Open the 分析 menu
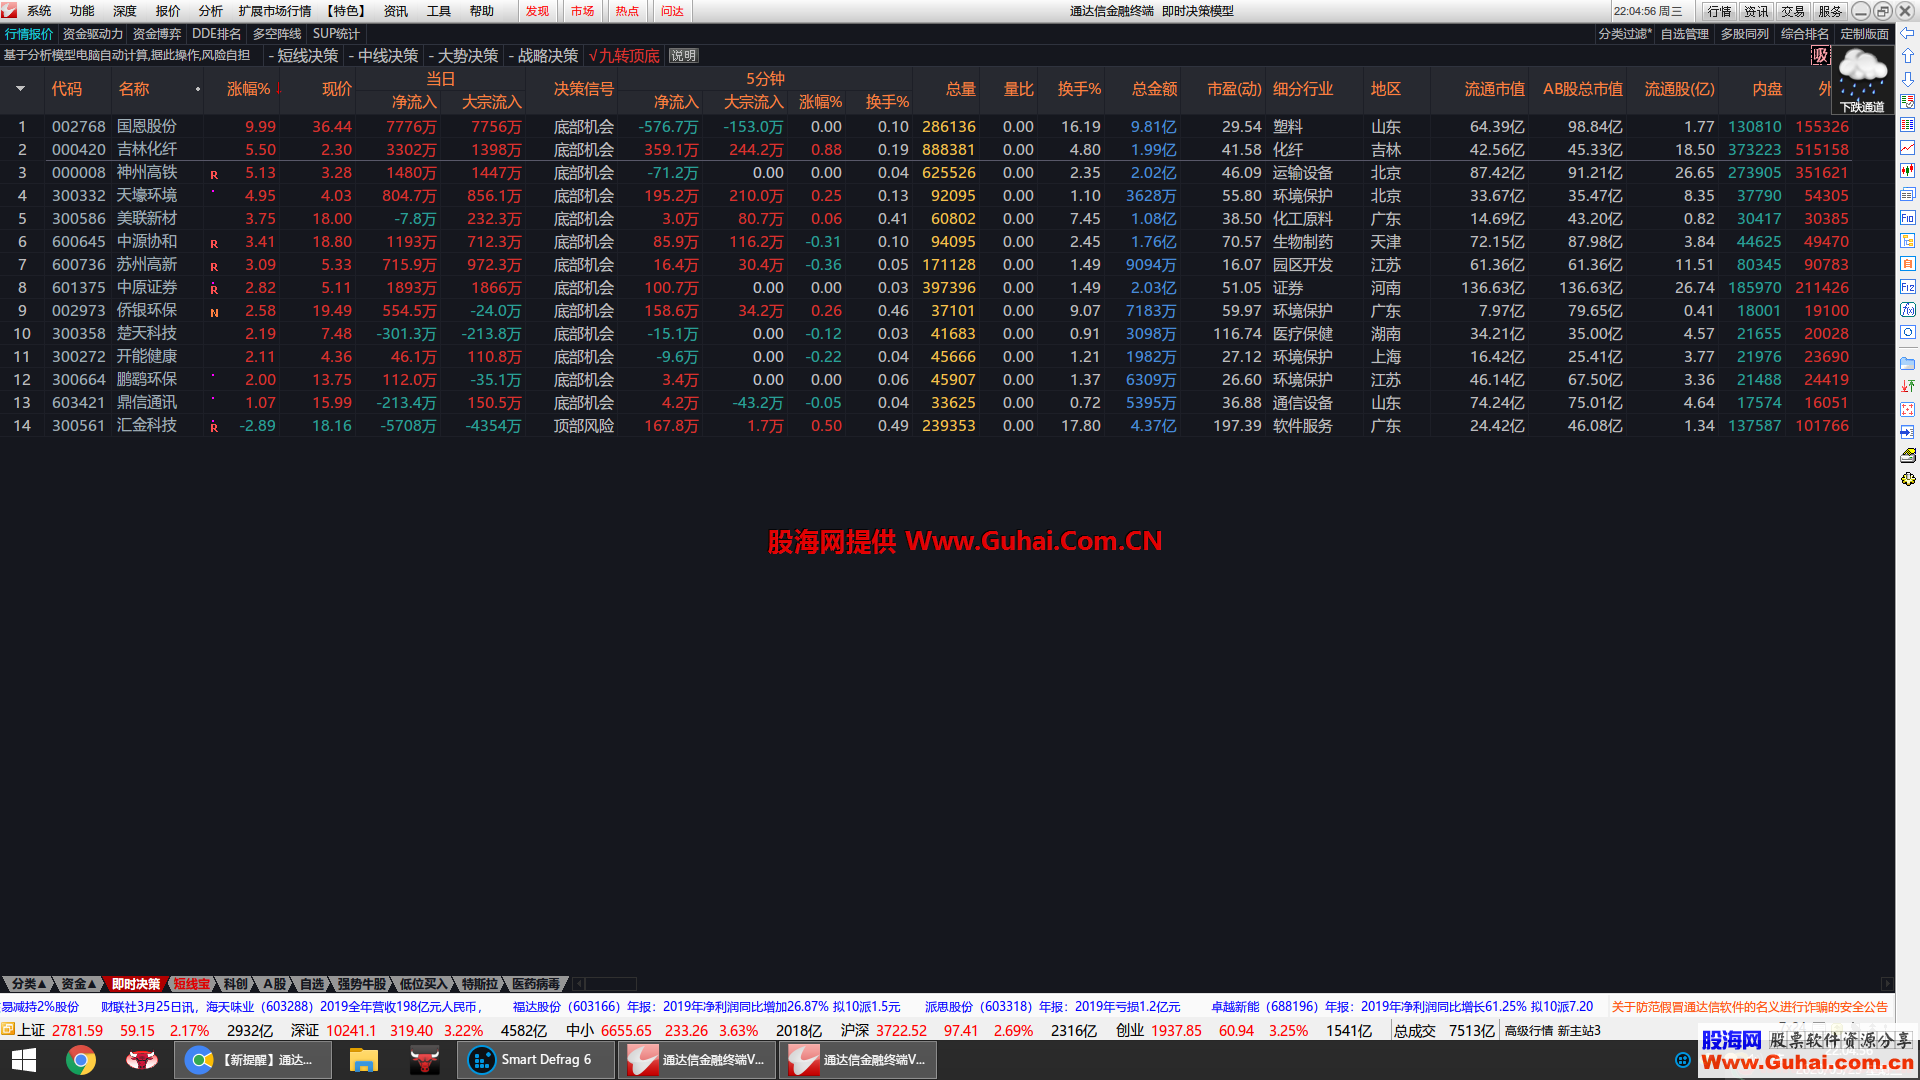 point(211,11)
